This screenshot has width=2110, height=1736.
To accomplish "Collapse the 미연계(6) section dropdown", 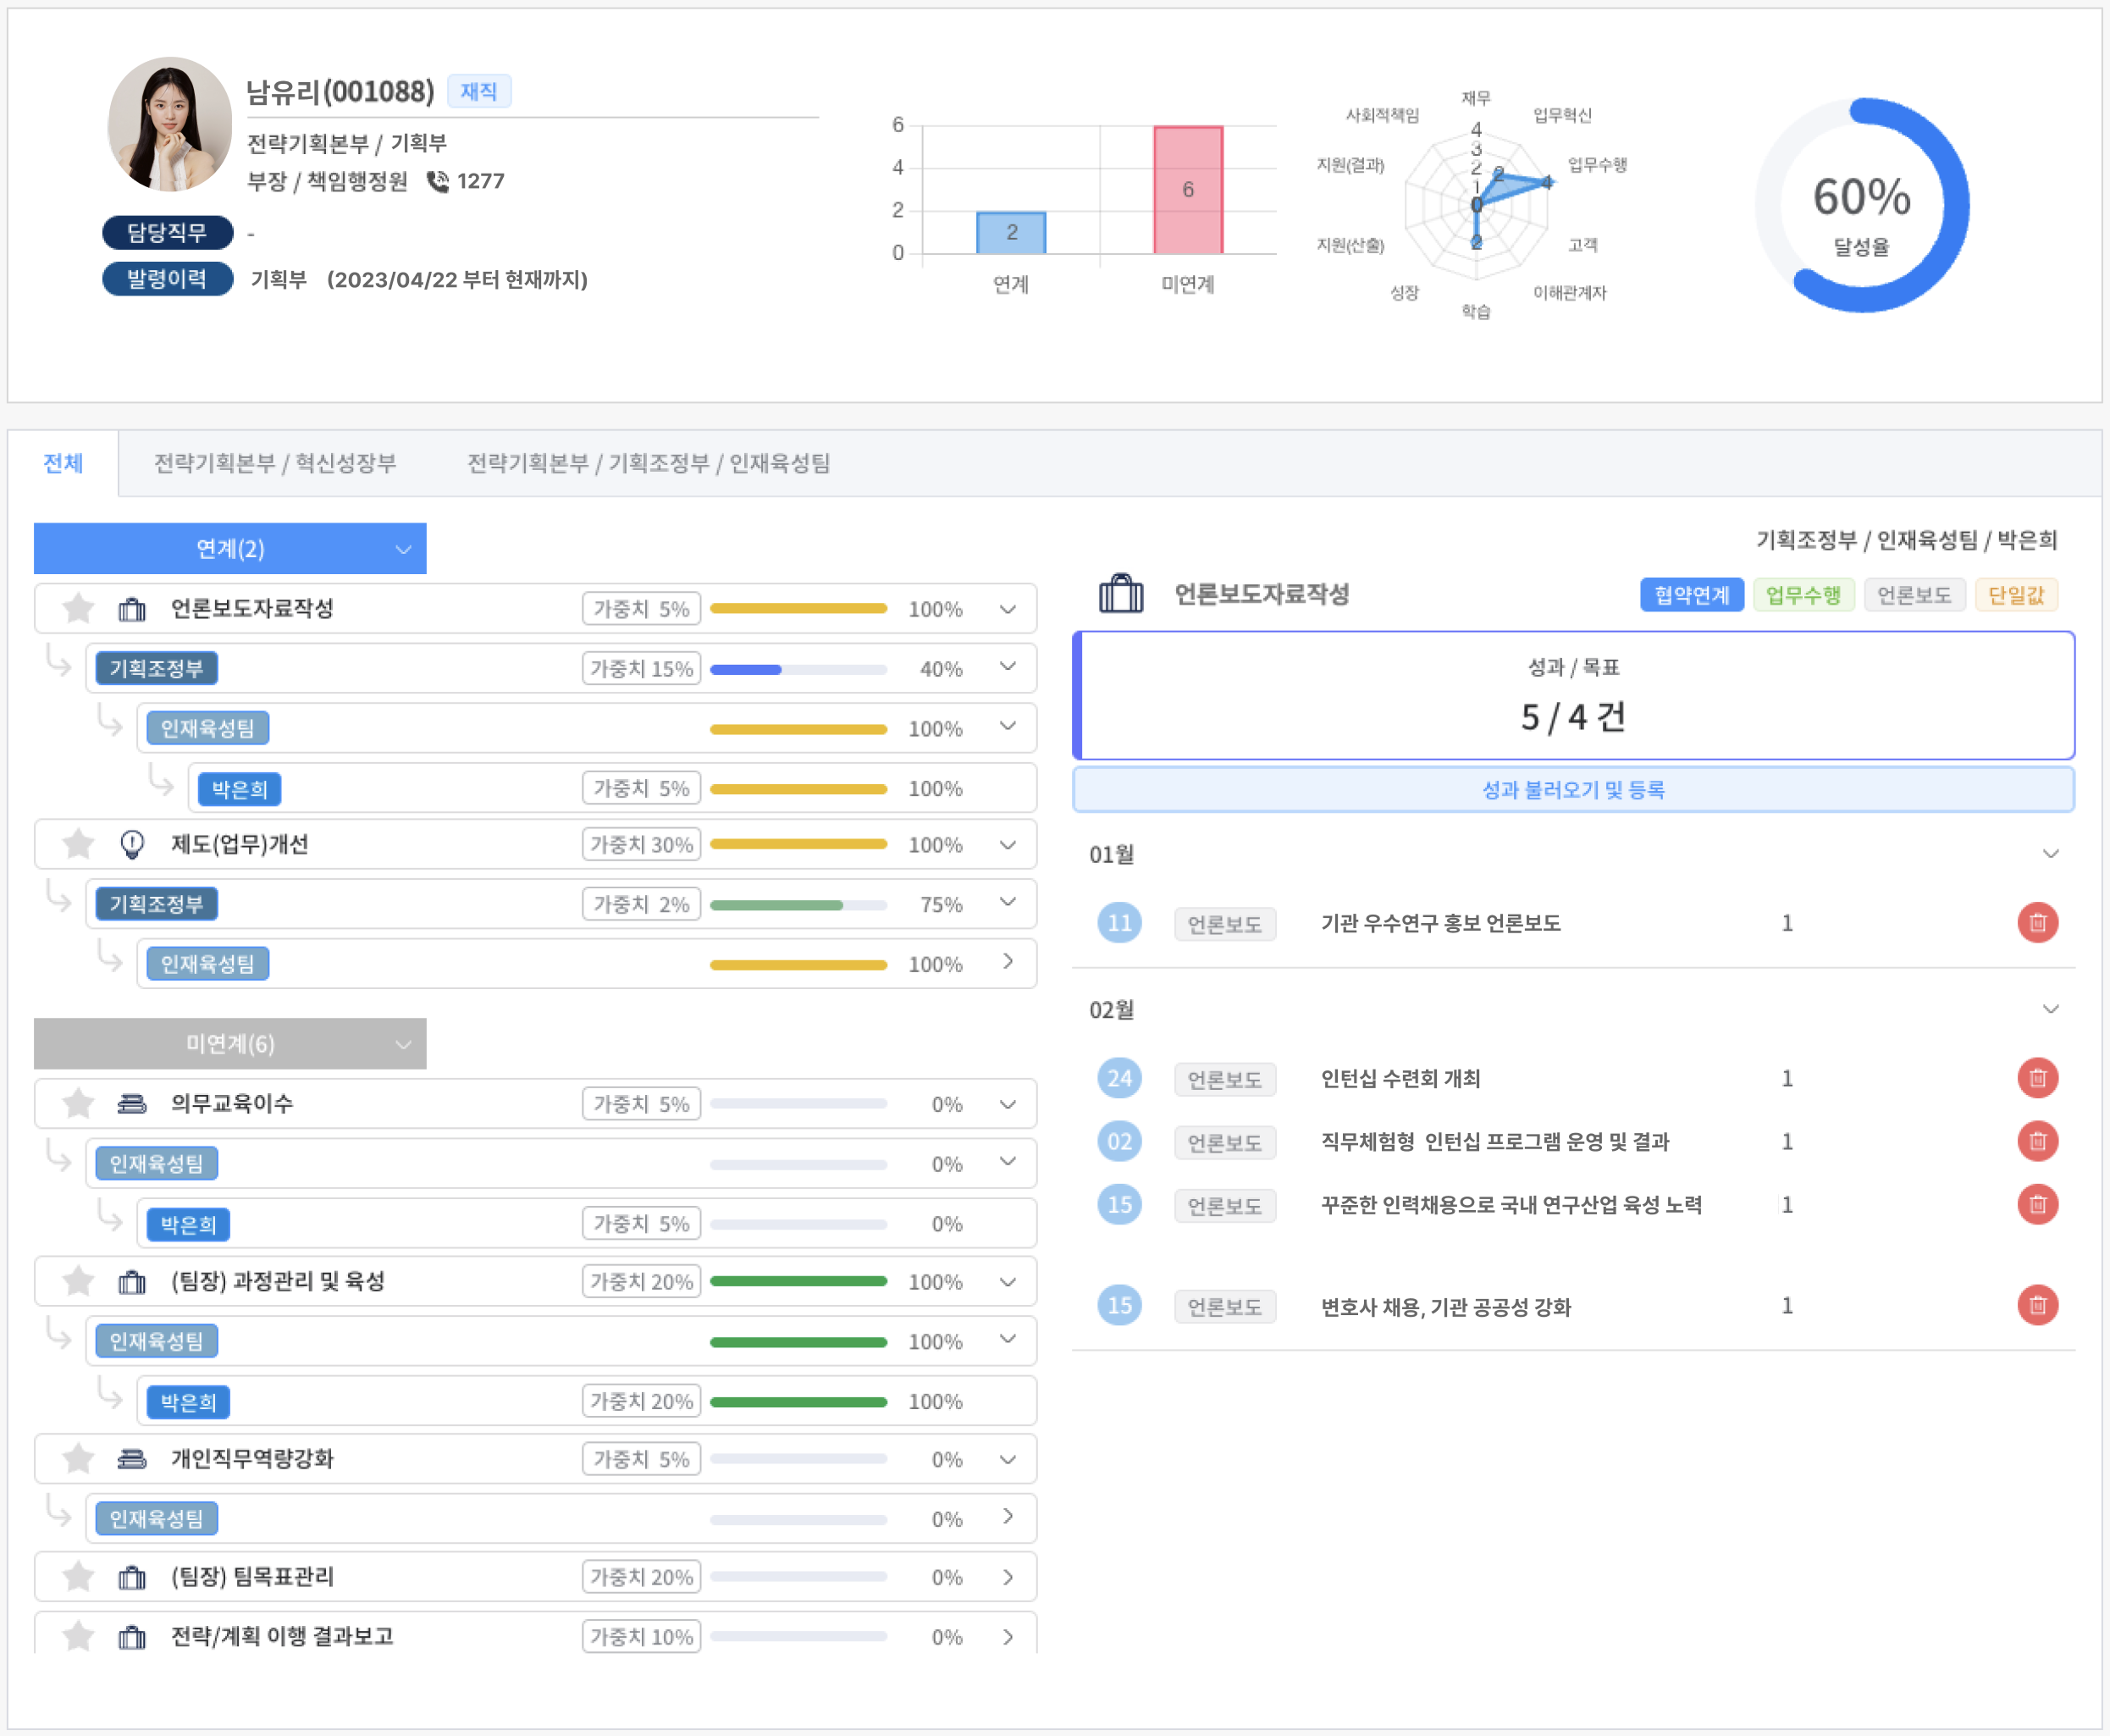I will (403, 1044).
